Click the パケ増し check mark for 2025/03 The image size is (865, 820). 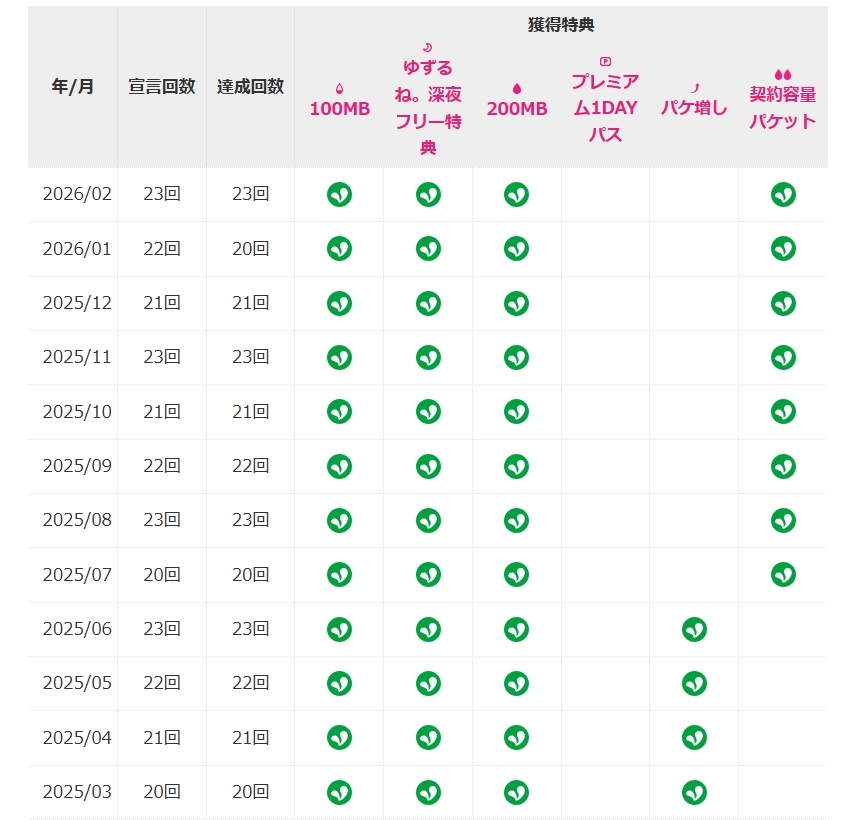tap(694, 792)
